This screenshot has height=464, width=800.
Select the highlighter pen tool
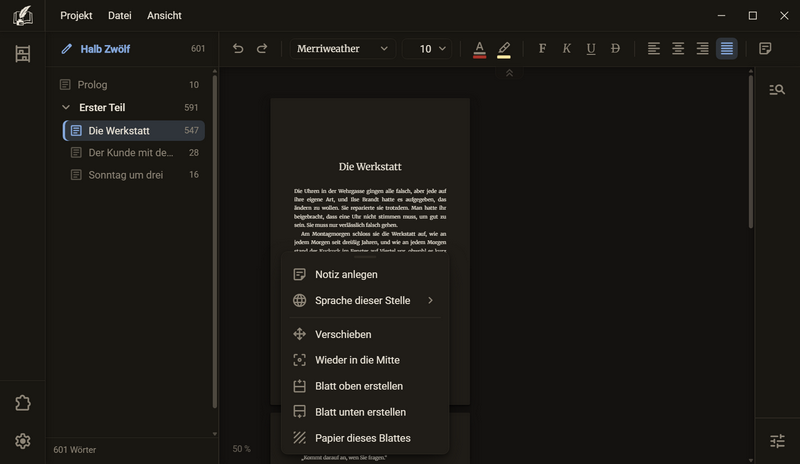[504, 49]
